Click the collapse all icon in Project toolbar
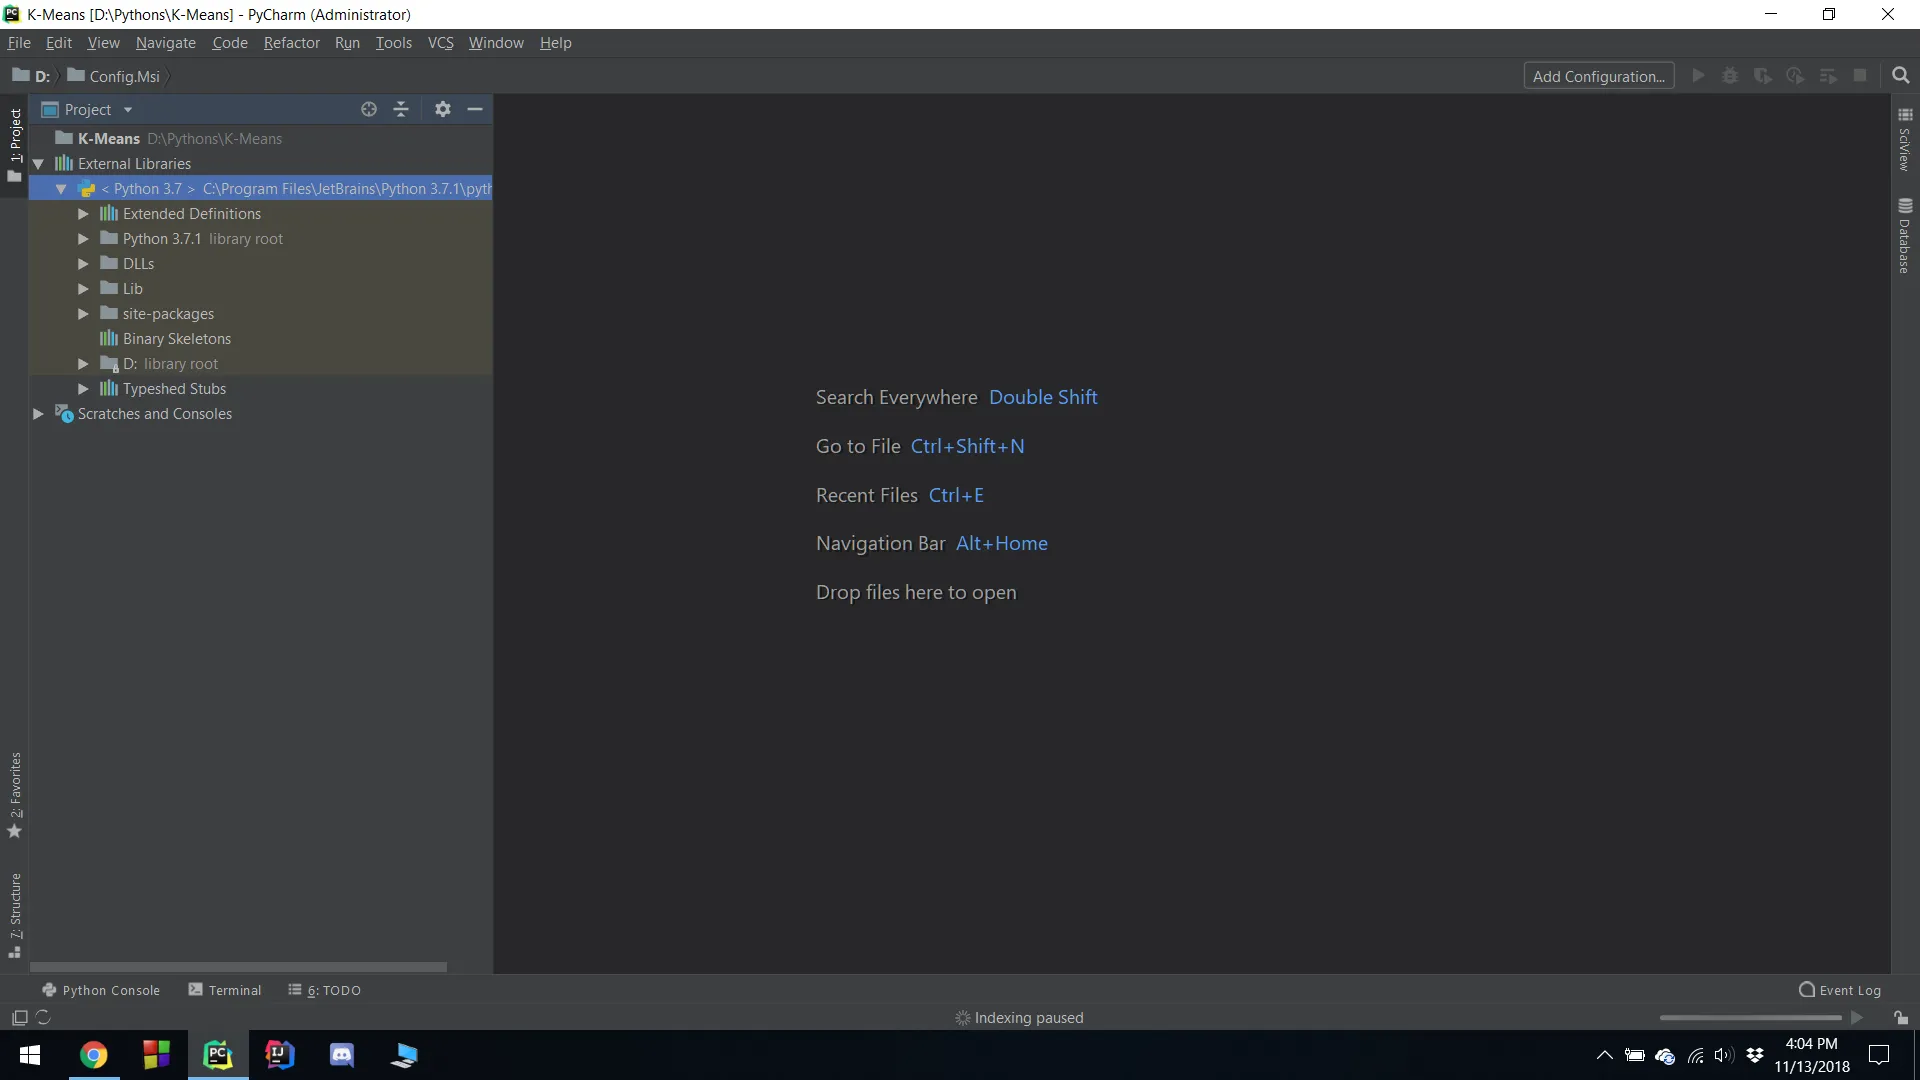The height and width of the screenshot is (1080, 1920). point(401,109)
